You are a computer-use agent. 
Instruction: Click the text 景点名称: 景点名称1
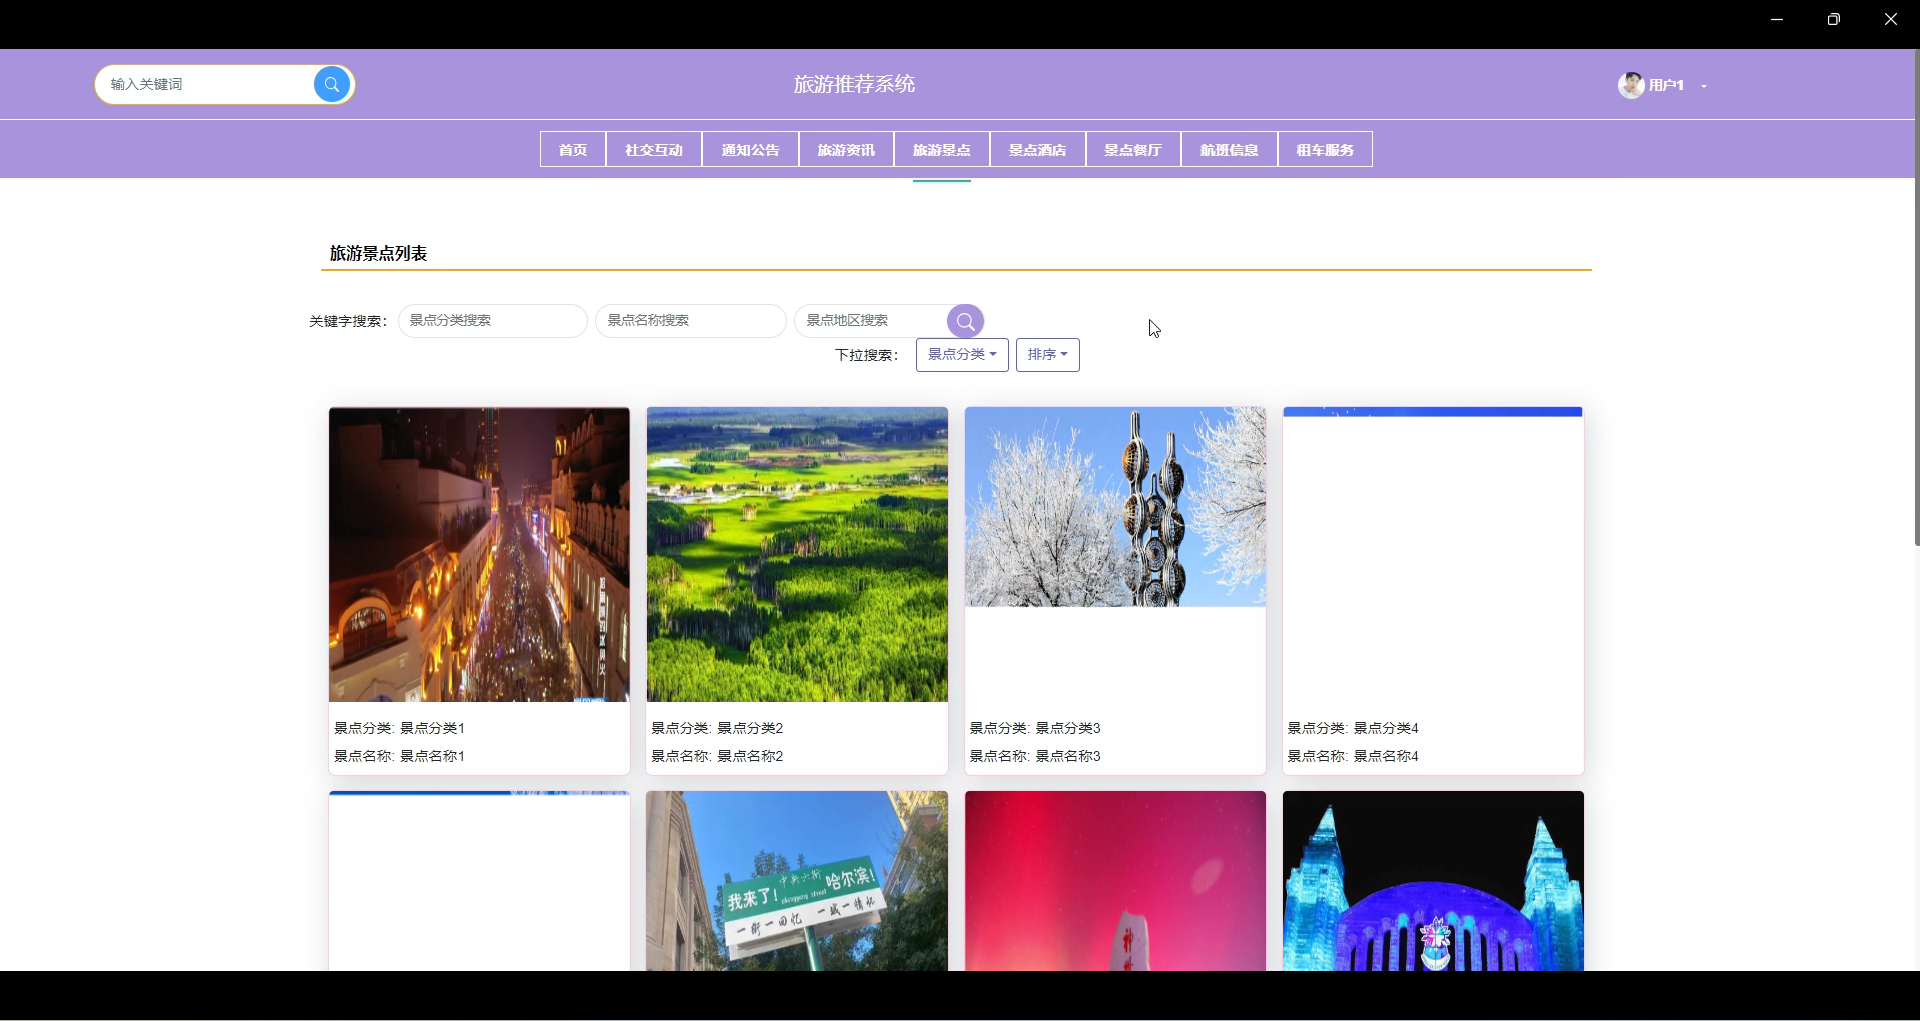pyautogui.click(x=399, y=756)
